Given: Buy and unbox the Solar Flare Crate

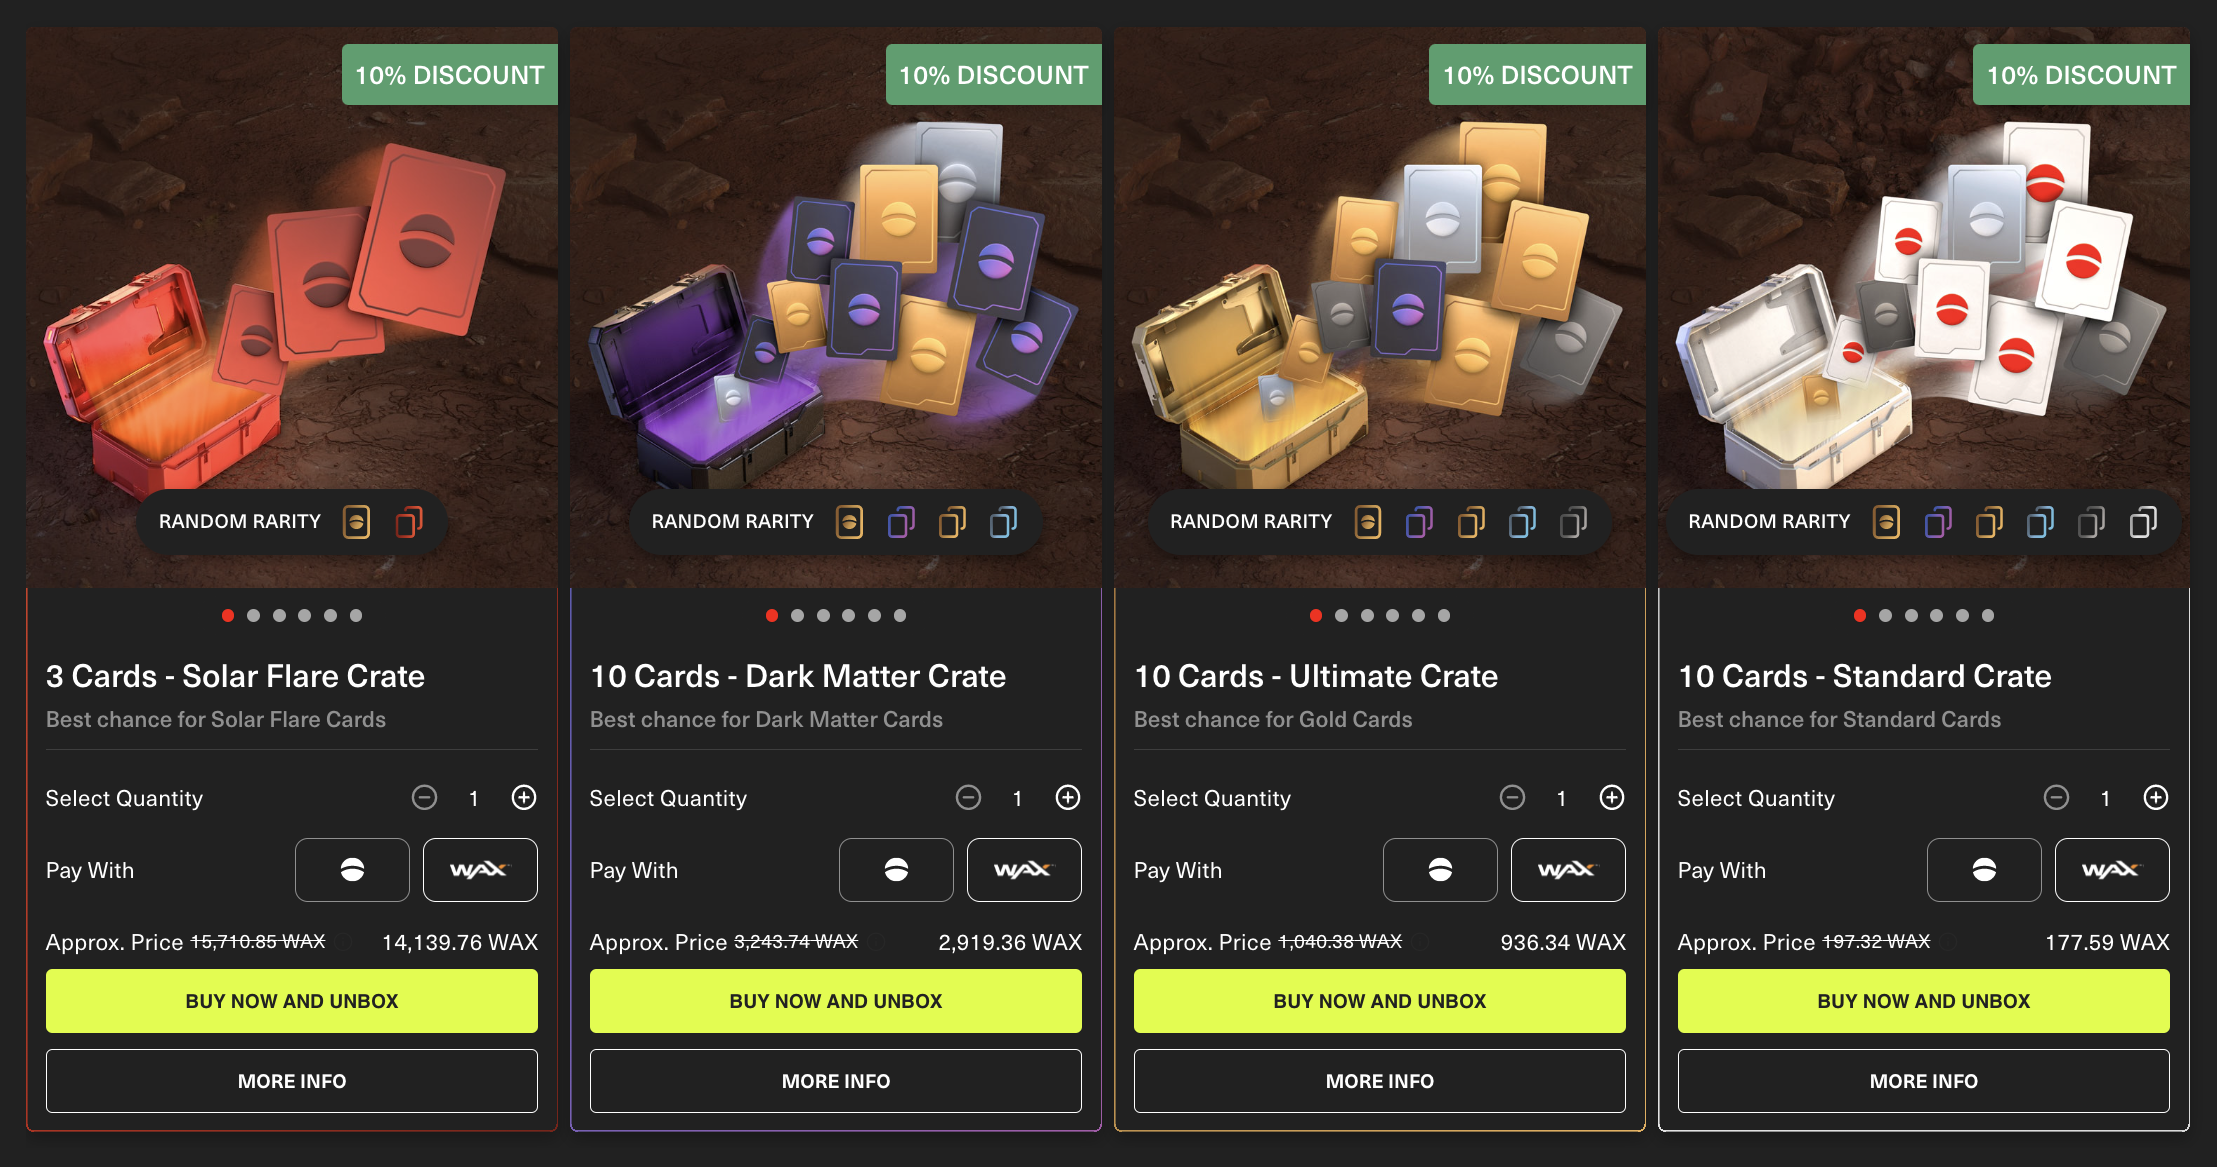Looking at the screenshot, I should [292, 1001].
